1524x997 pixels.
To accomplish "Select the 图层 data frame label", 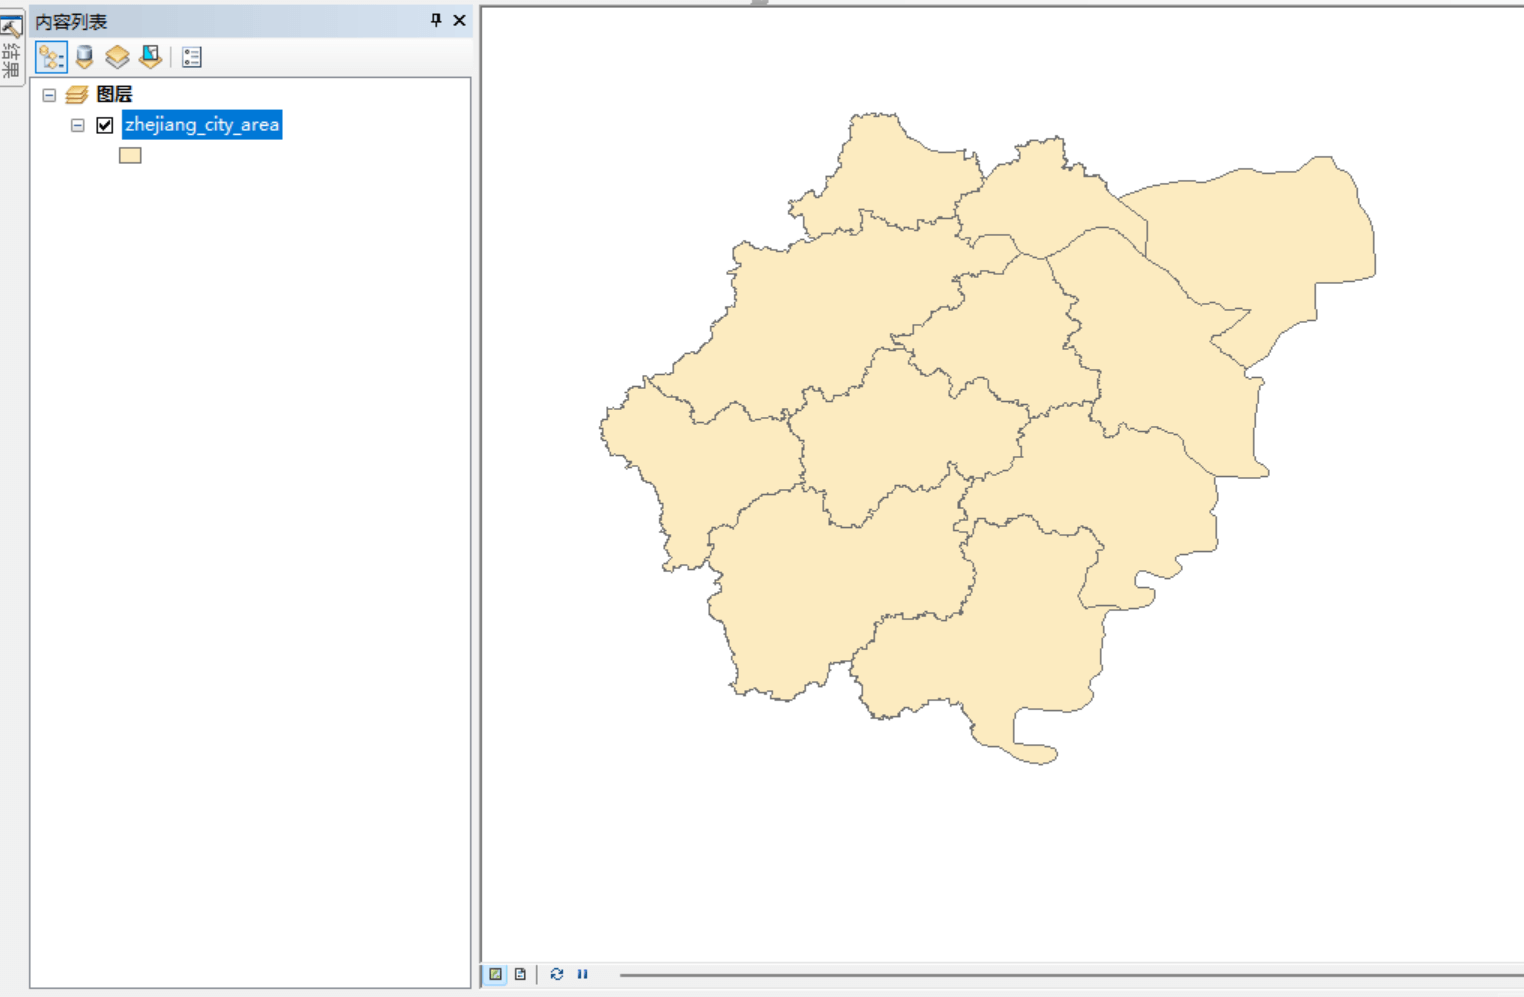I will click(114, 94).
